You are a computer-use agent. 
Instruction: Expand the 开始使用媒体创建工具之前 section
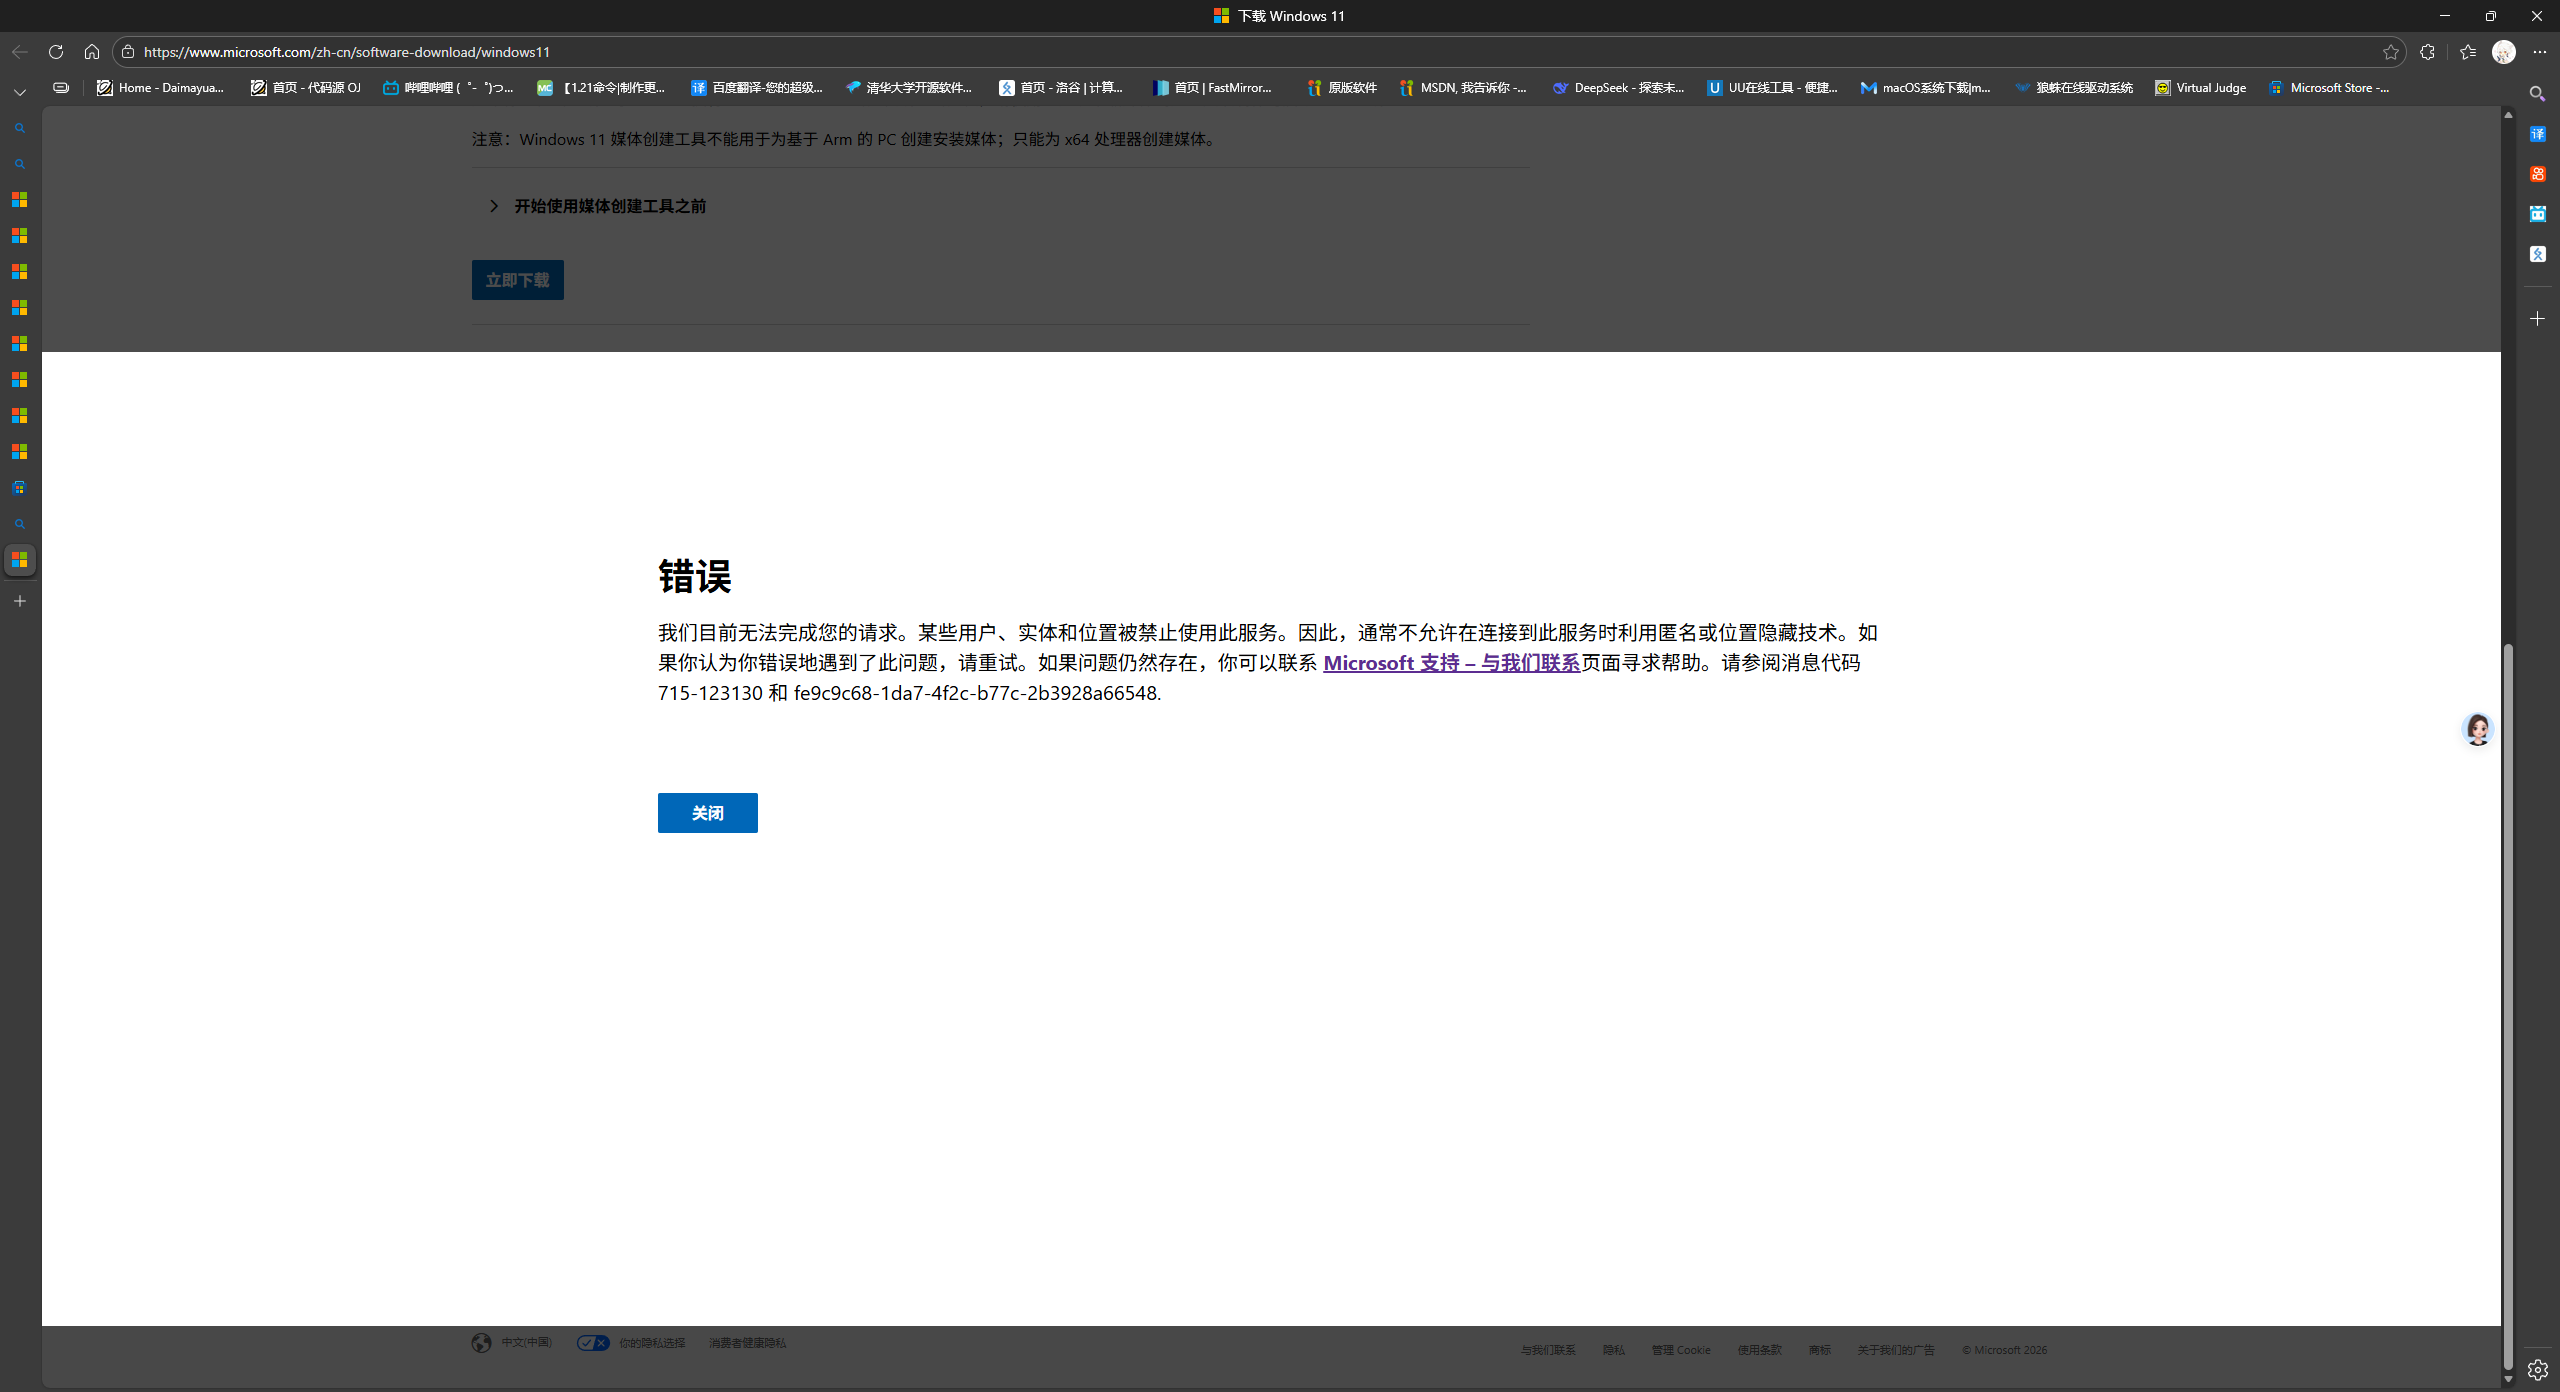pos(609,205)
